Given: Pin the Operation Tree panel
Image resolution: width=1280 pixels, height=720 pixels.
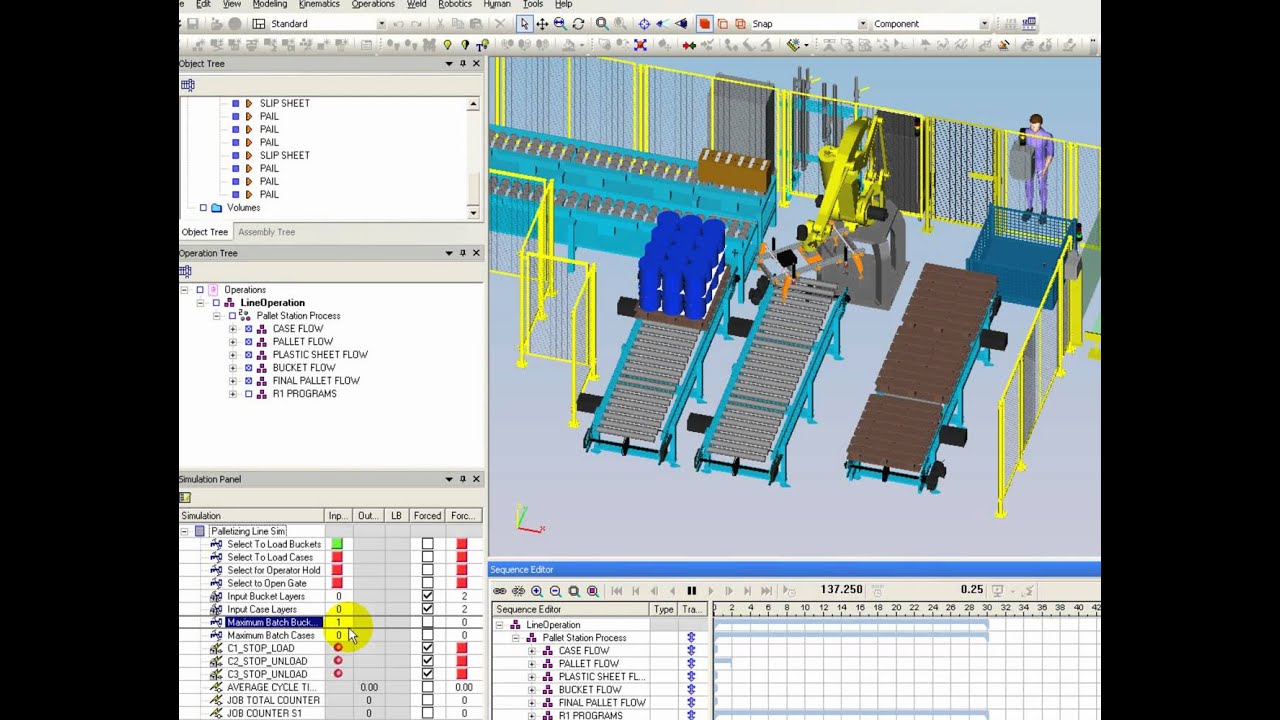Looking at the screenshot, I should (463, 253).
